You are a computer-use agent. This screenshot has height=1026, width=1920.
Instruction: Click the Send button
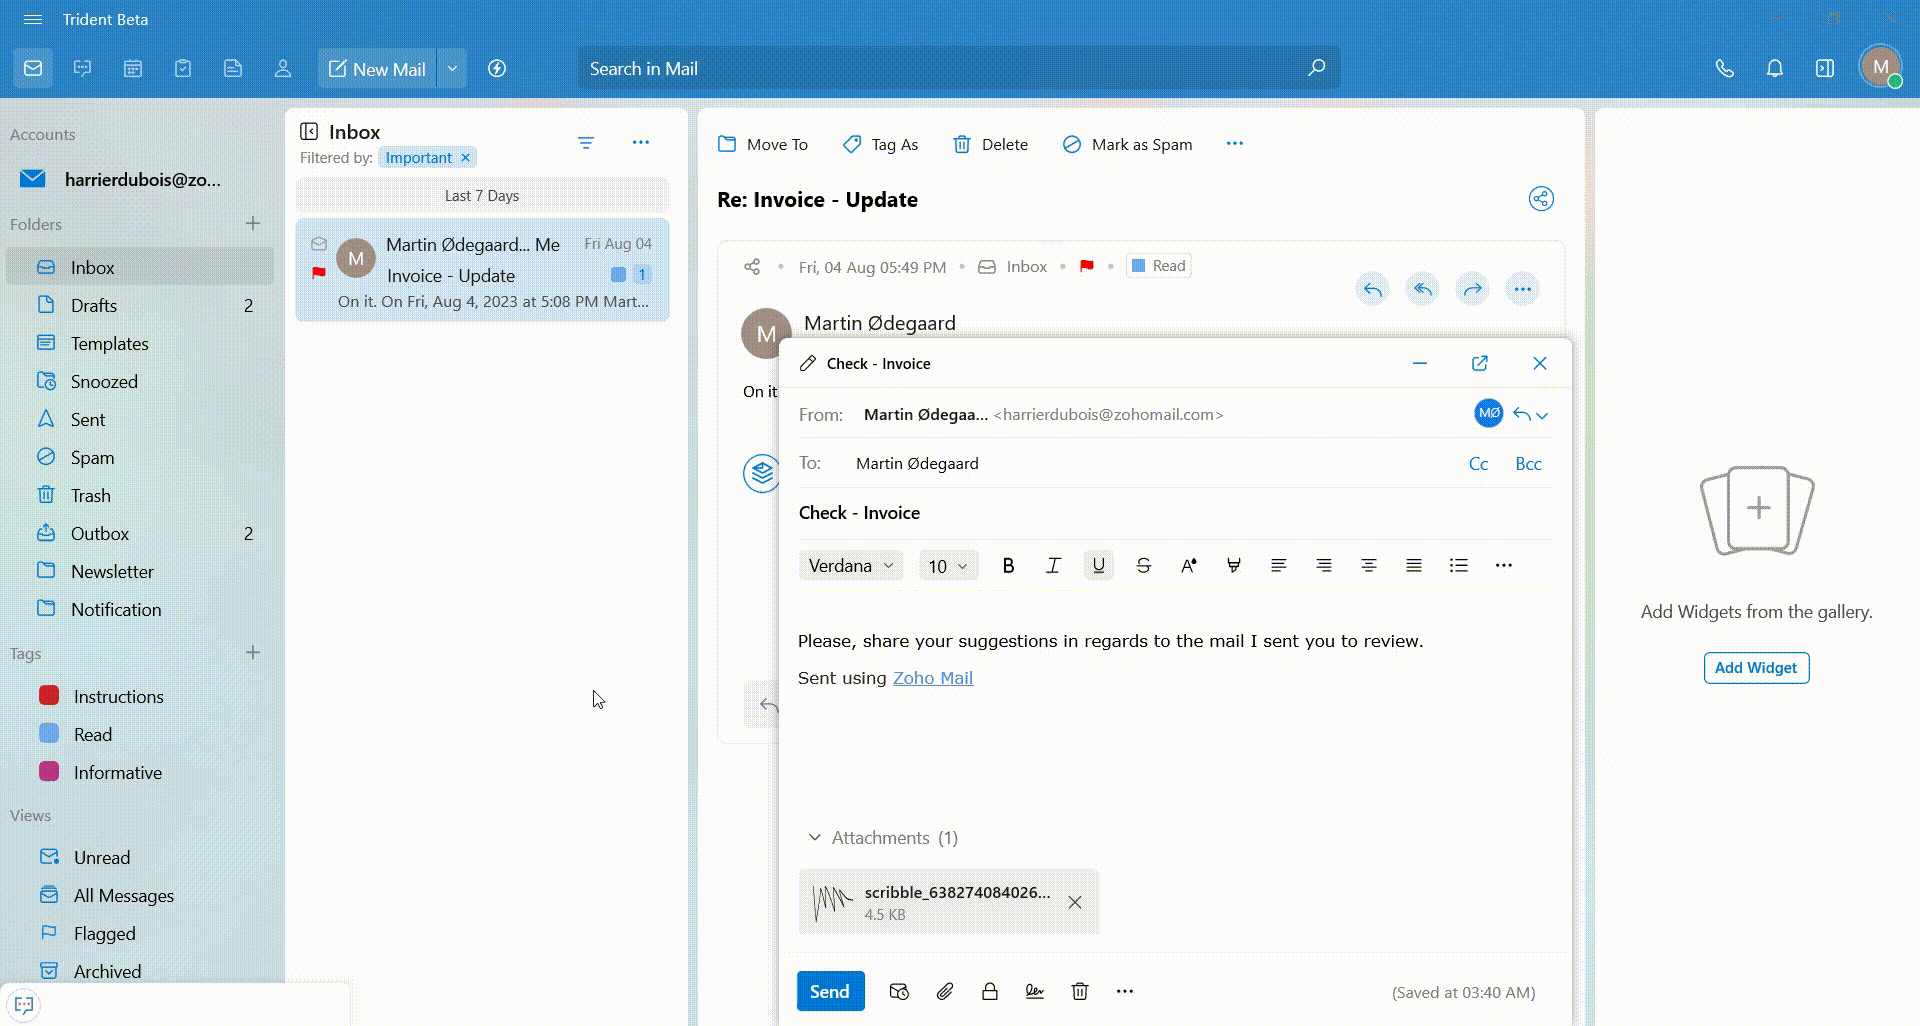[x=830, y=991]
